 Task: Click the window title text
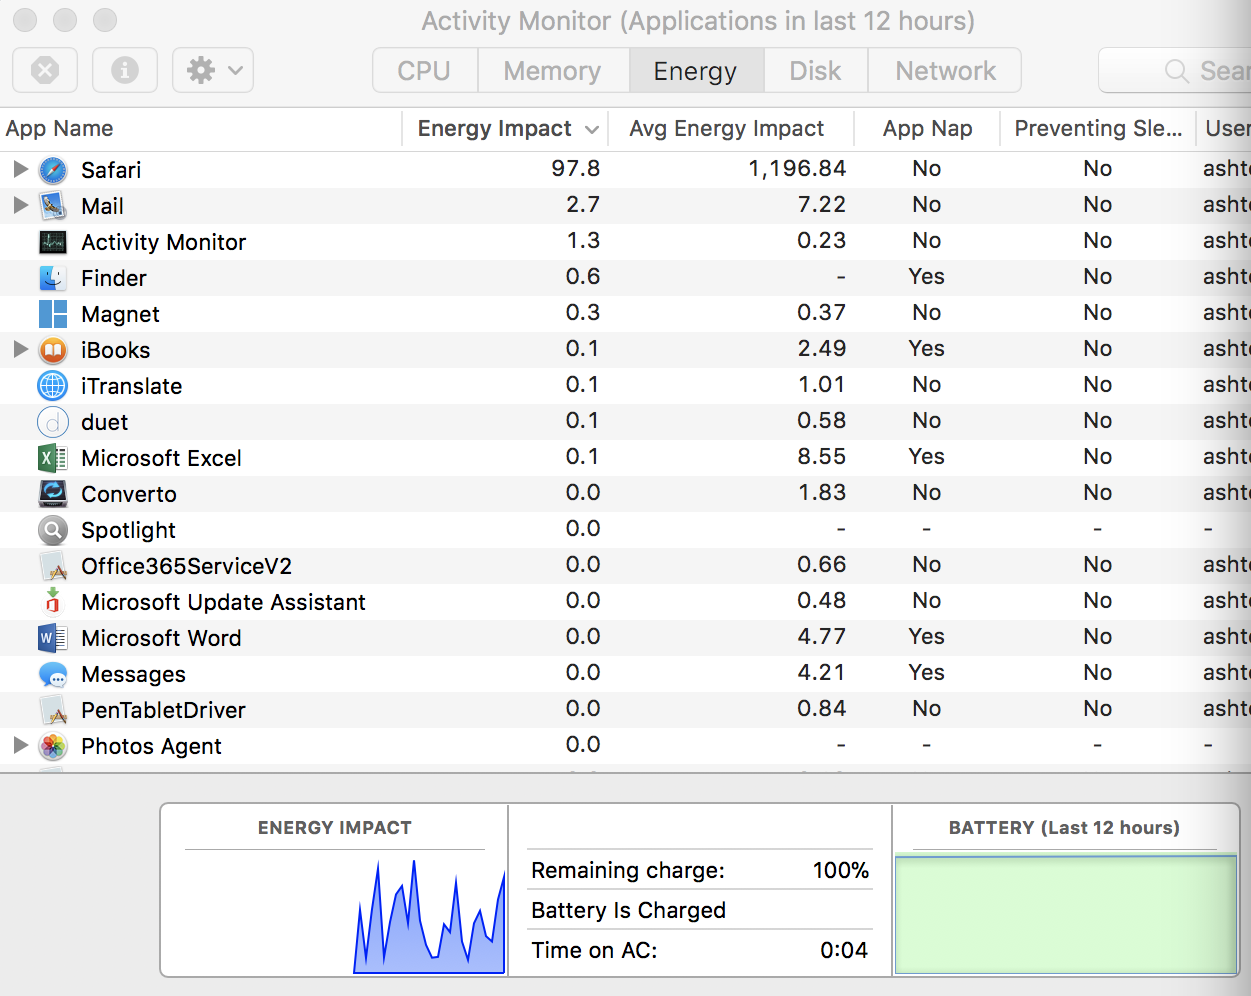[698, 21]
